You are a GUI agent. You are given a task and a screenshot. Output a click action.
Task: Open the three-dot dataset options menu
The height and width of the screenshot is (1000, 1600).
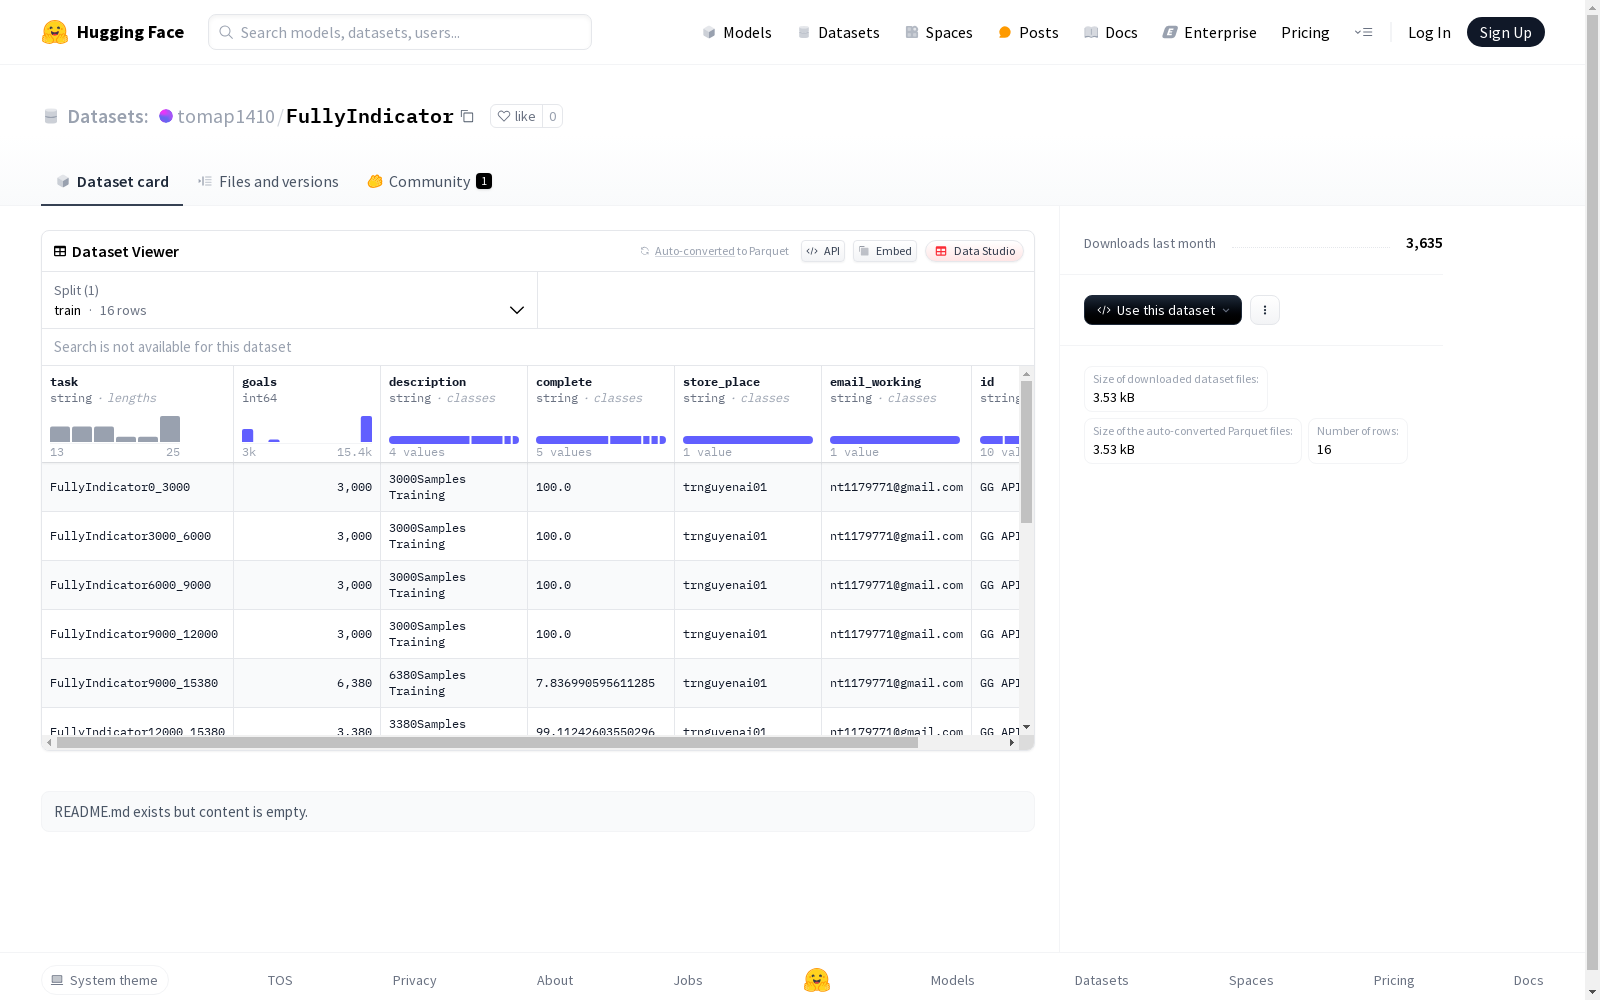[1265, 310]
